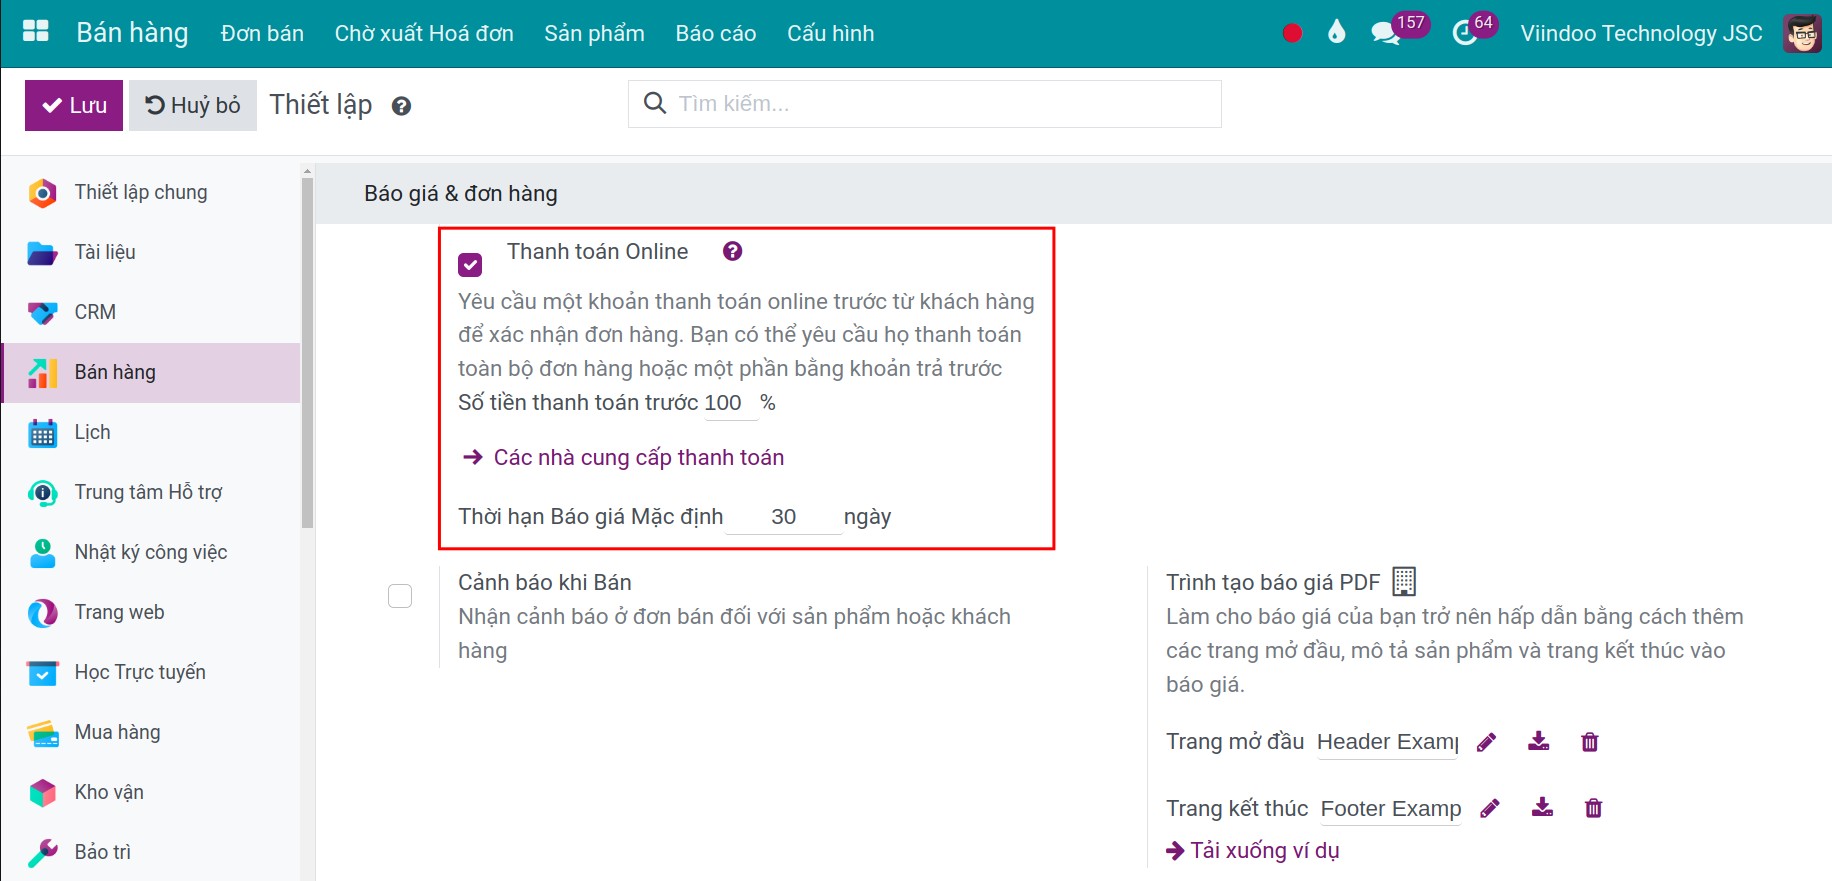This screenshot has width=1832, height=881.
Task: Uncheck the Thanh toán Online checkbox
Action: [470, 265]
